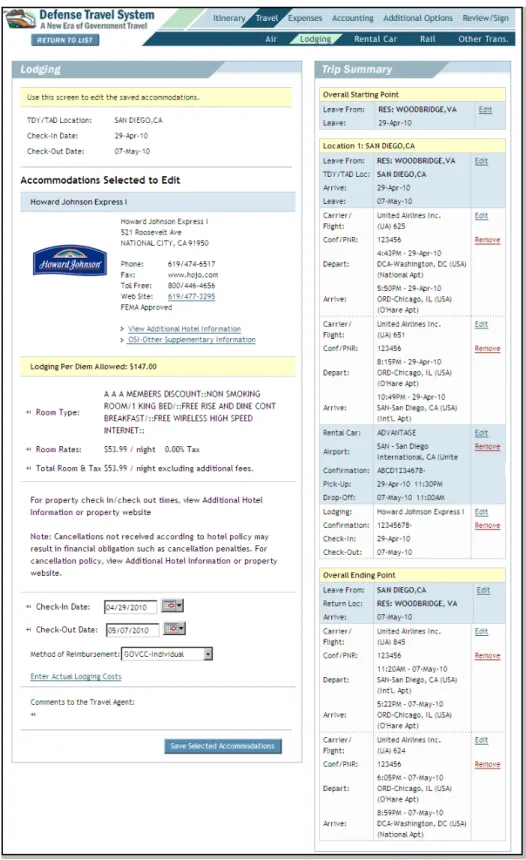This screenshot has width=526, height=860.
Task: Remove the UA 624 flight
Action: coord(487,764)
